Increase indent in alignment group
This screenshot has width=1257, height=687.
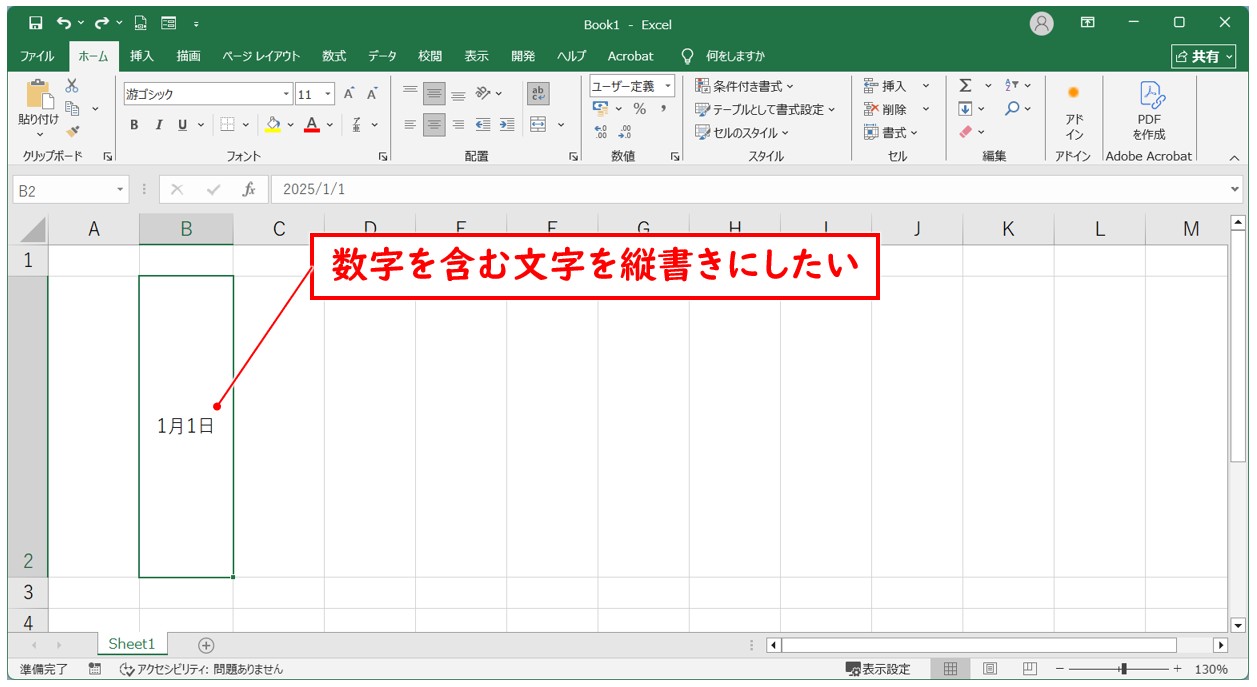(507, 125)
